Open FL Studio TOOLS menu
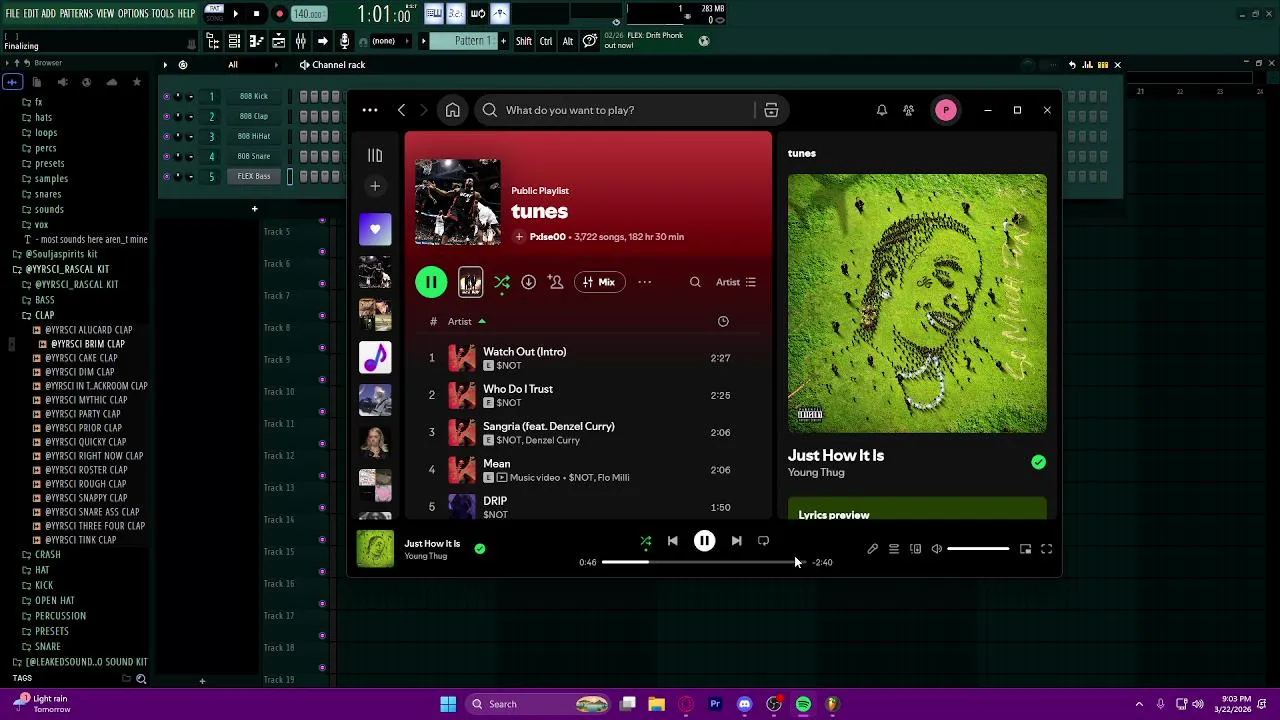 163,14
